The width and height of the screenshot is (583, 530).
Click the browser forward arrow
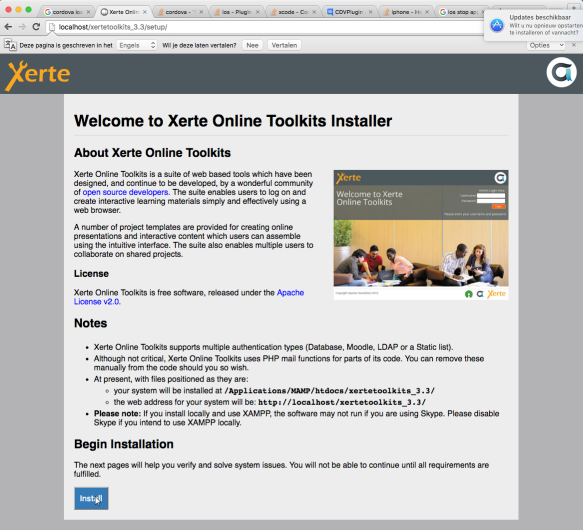tap(22, 27)
